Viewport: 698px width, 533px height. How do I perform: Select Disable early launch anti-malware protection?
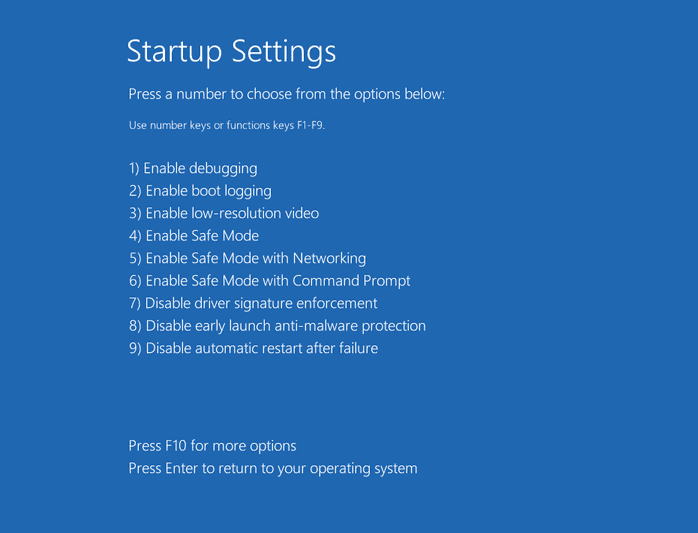point(277,326)
